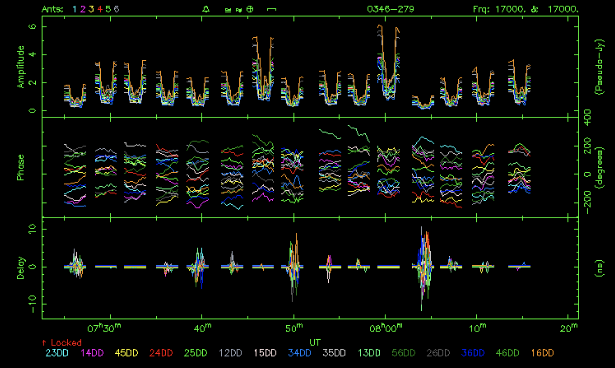Click the "Frq: 17000. & 17000." label
This screenshot has width=615, height=368.
[x=526, y=9]
